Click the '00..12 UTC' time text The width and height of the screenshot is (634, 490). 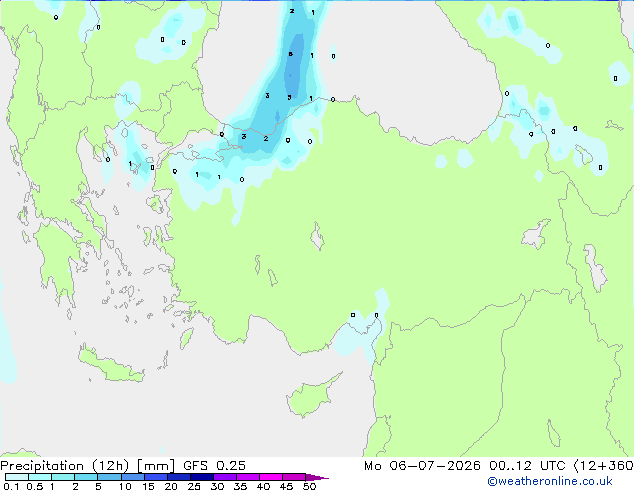[x=527, y=466]
